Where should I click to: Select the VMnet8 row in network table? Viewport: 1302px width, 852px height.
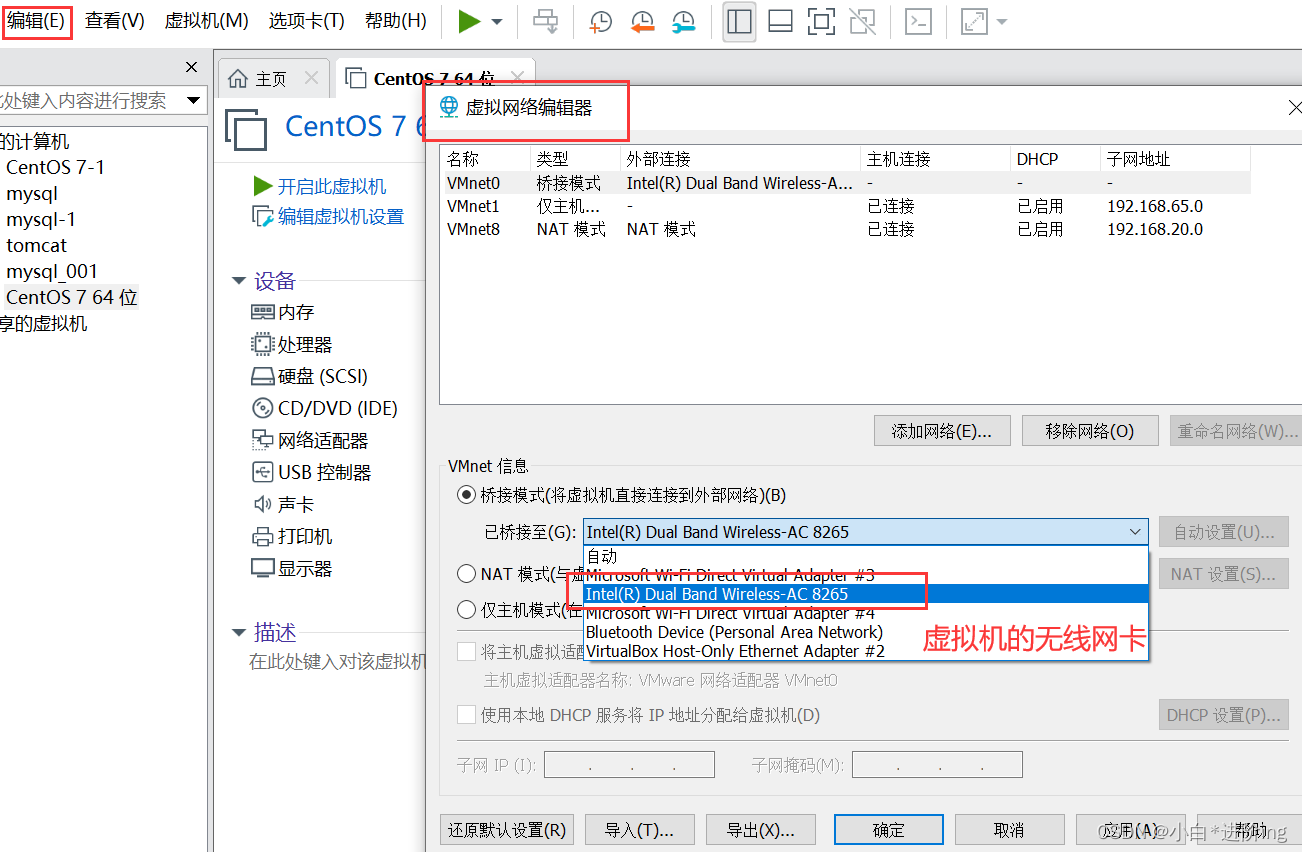coord(846,229)
